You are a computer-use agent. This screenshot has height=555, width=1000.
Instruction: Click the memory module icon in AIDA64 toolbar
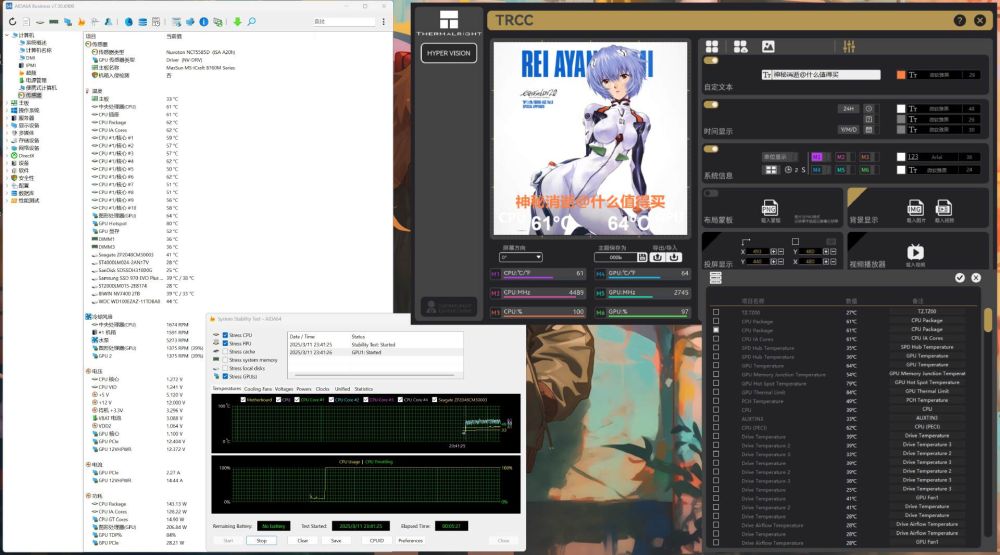click(x=54, y=22)
